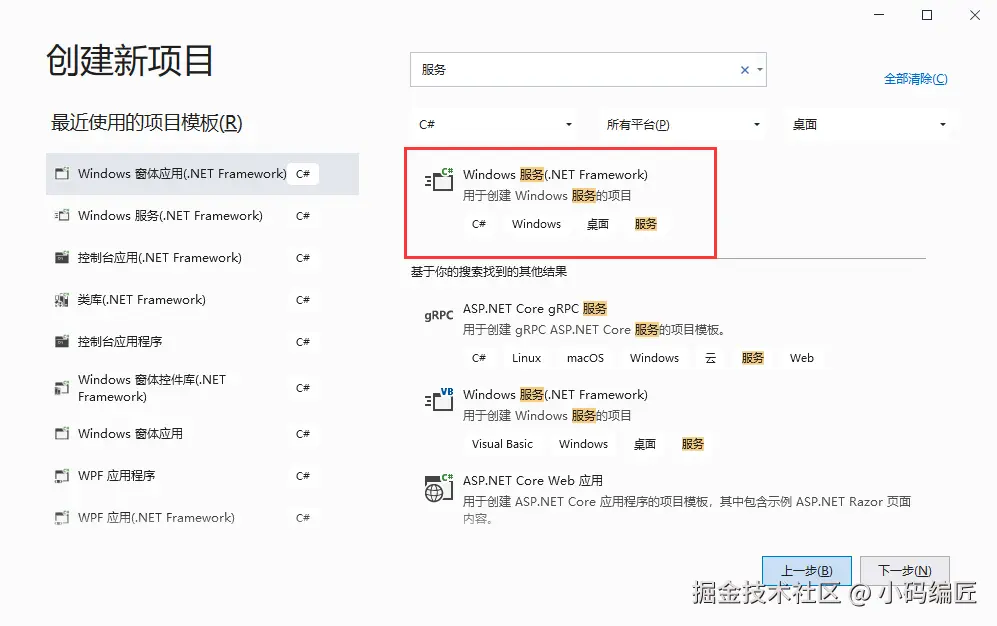Select recent template Windows 窗体控件库(.NET Framework)
This screenshot has height=626, width=997.
pos(202,388)
